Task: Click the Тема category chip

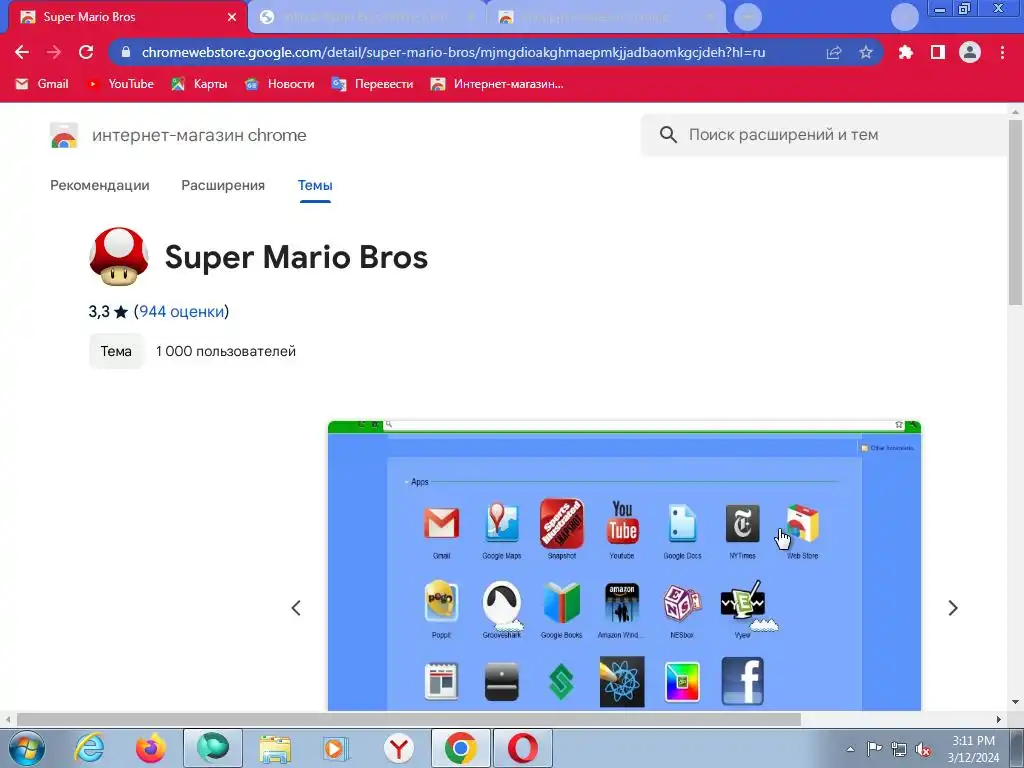Action: tap(116, 351)
